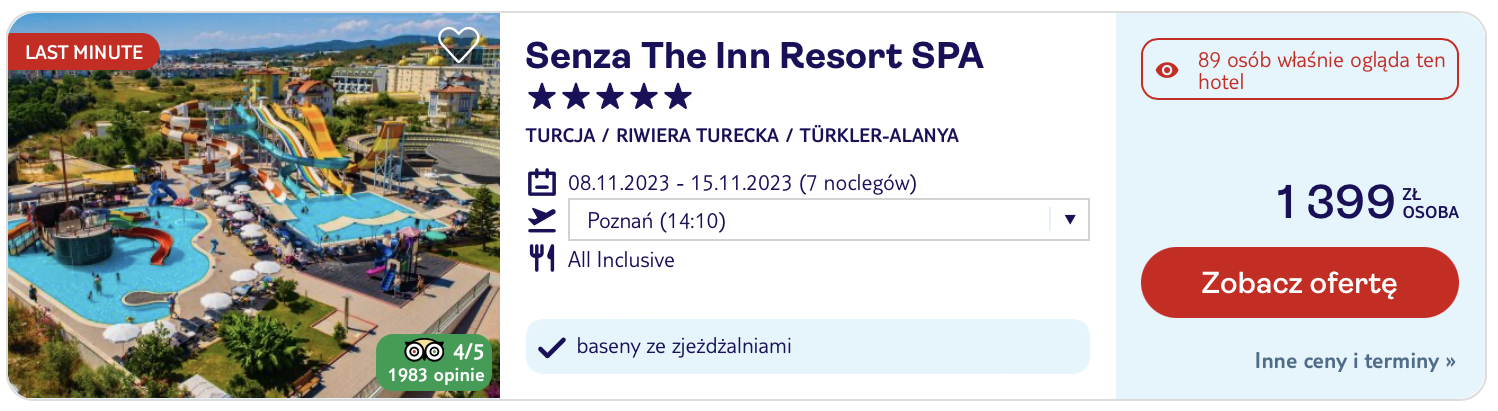Open the hotel aquapark photo
Image resolution: width=1498 pixels, height=411 pixels.
[x=254, y=205]
